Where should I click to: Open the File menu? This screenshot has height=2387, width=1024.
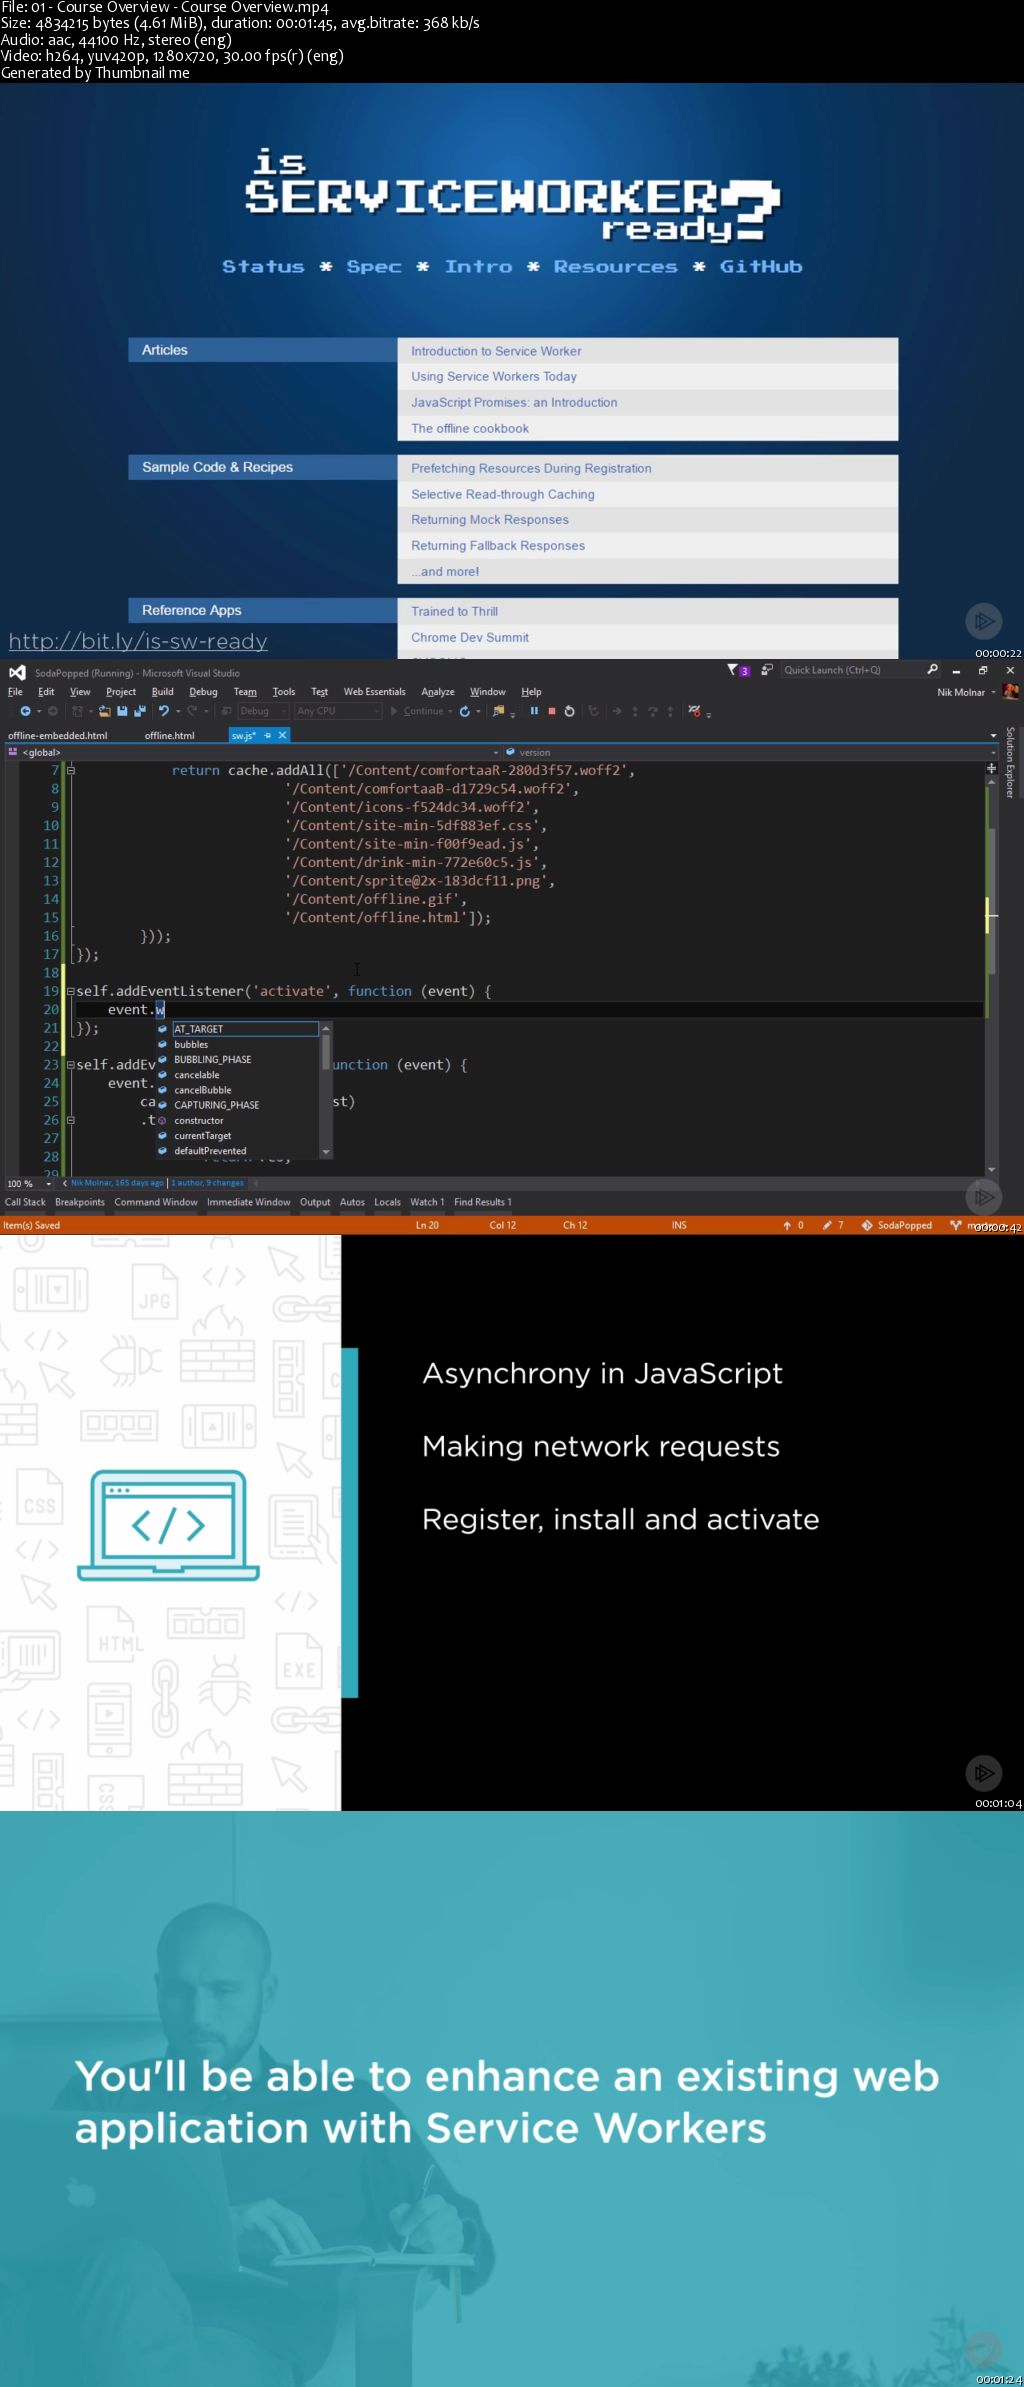[15, 692]
